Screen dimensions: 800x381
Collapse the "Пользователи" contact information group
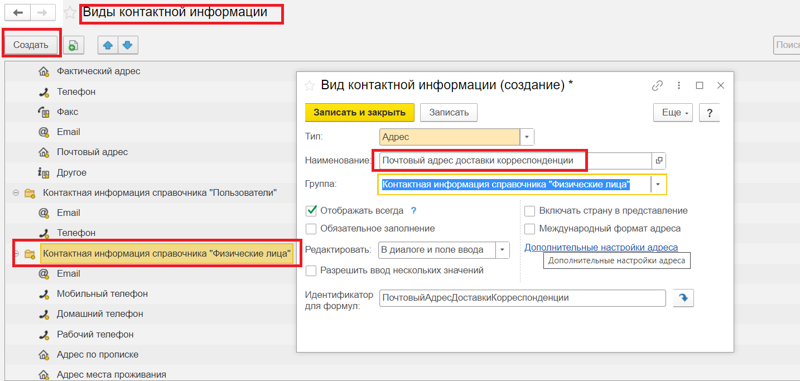[15, 193]
